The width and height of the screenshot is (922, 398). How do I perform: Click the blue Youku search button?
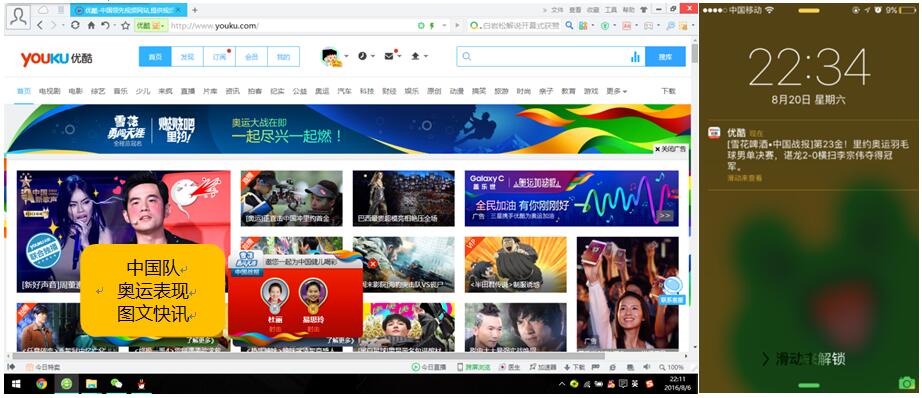[x=665, y=56]
